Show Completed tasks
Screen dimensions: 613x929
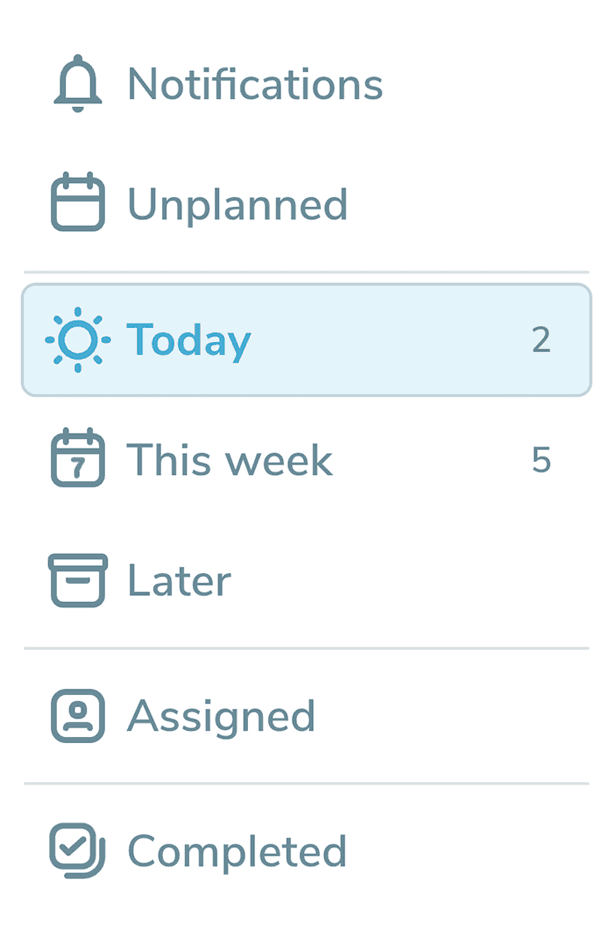(x=236, y=851)
